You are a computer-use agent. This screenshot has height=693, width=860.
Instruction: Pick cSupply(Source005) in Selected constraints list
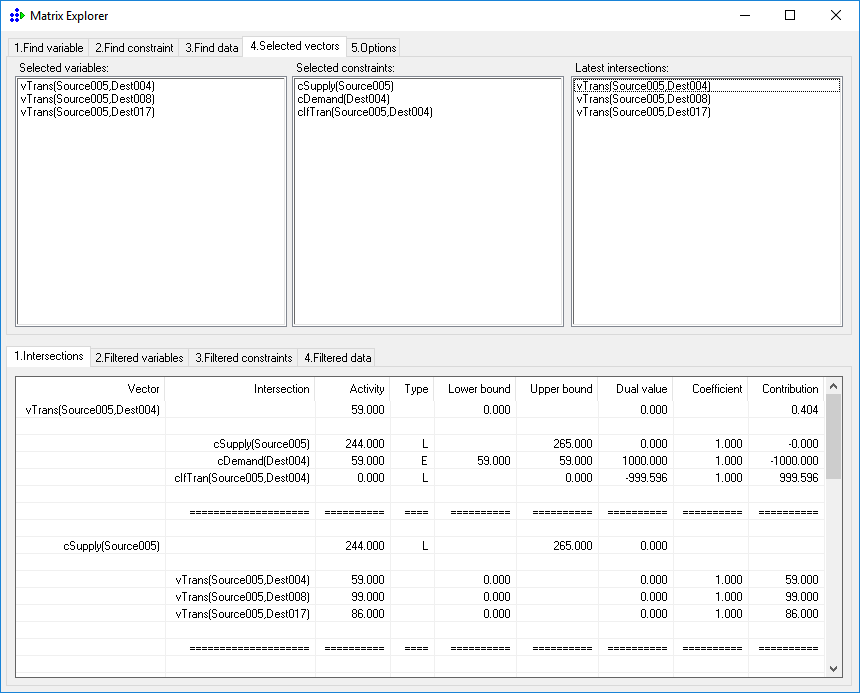(345, 86)
